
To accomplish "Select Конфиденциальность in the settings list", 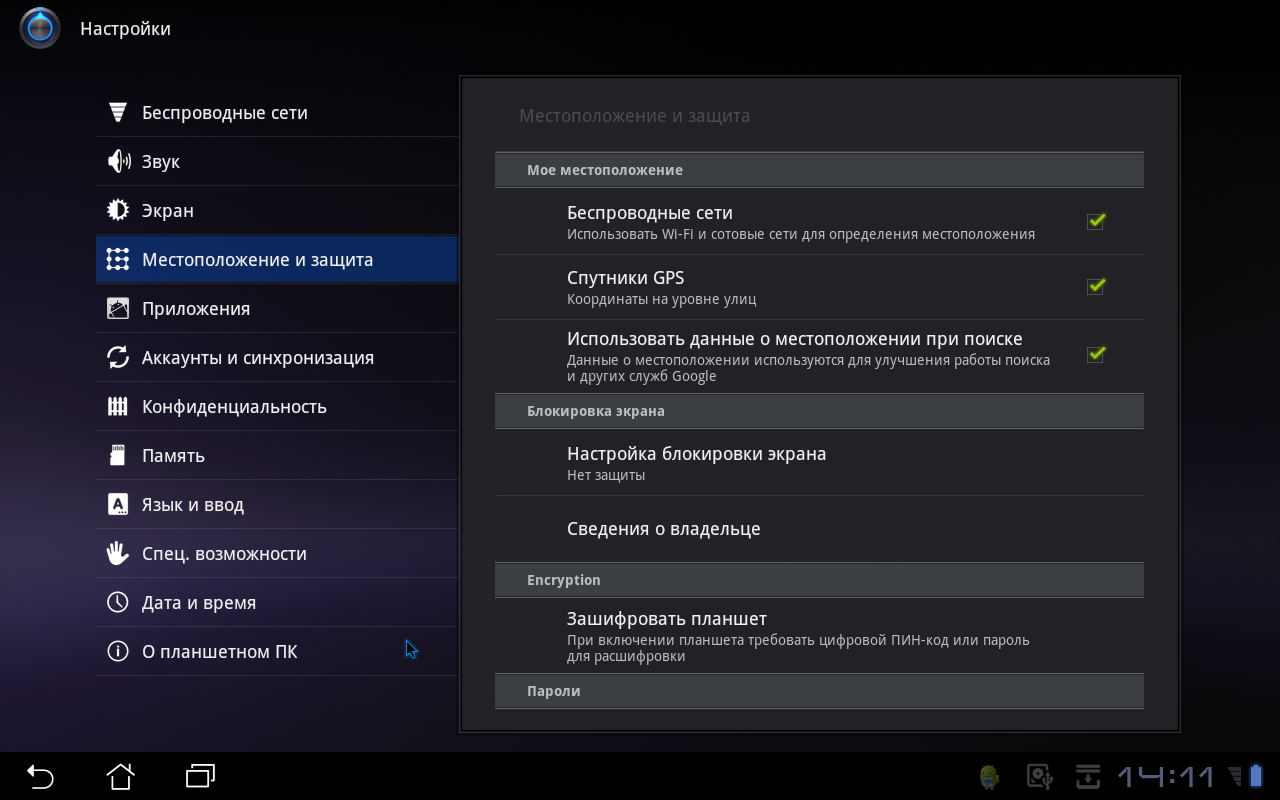I will (x=234, y=407).
